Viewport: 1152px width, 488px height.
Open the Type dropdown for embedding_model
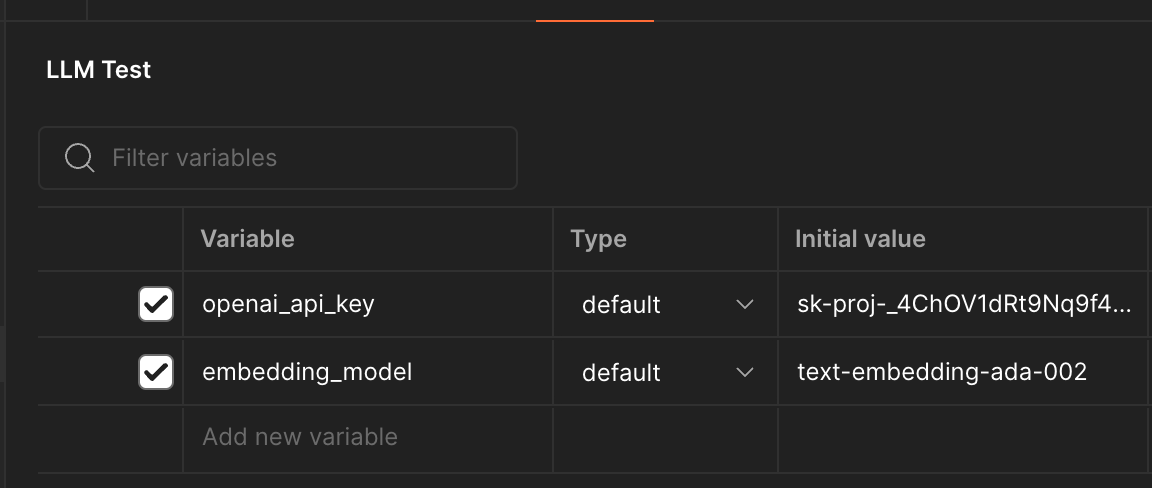665,372
